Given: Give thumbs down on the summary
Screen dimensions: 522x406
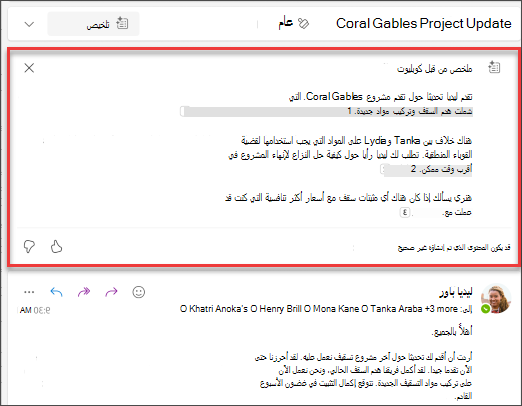Looking at the screenshot, I should (x=29, y=247).
